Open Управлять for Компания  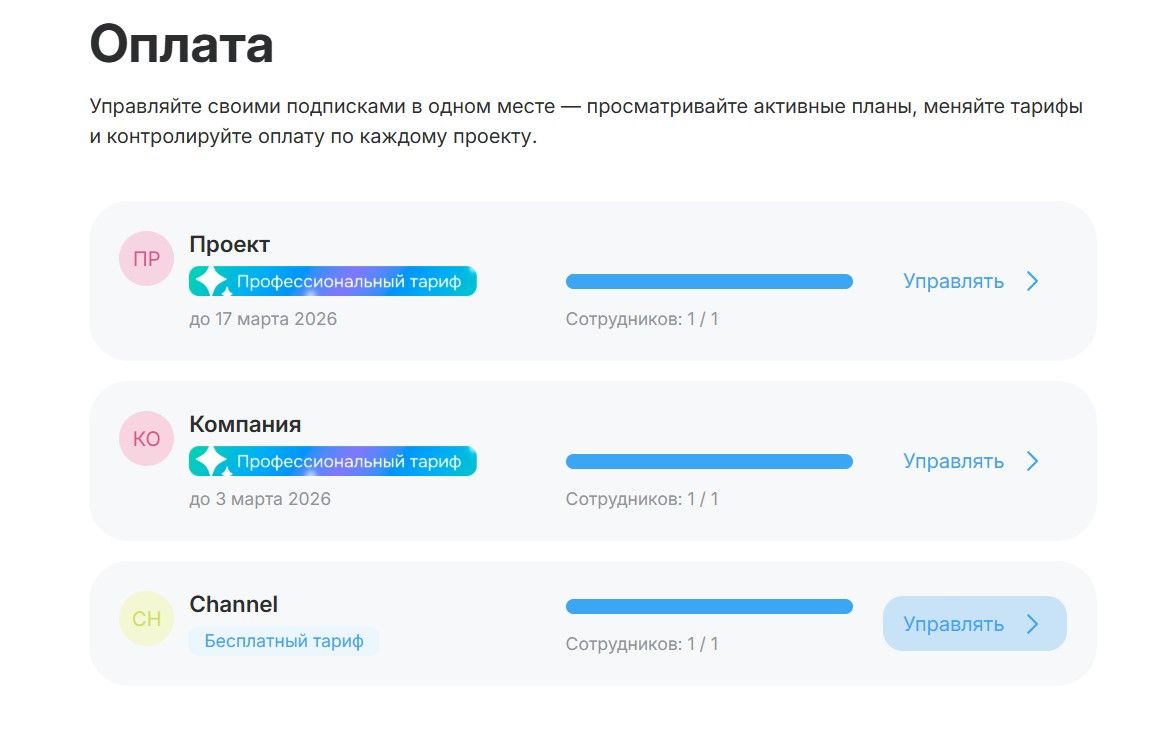(x=953, y=462)
